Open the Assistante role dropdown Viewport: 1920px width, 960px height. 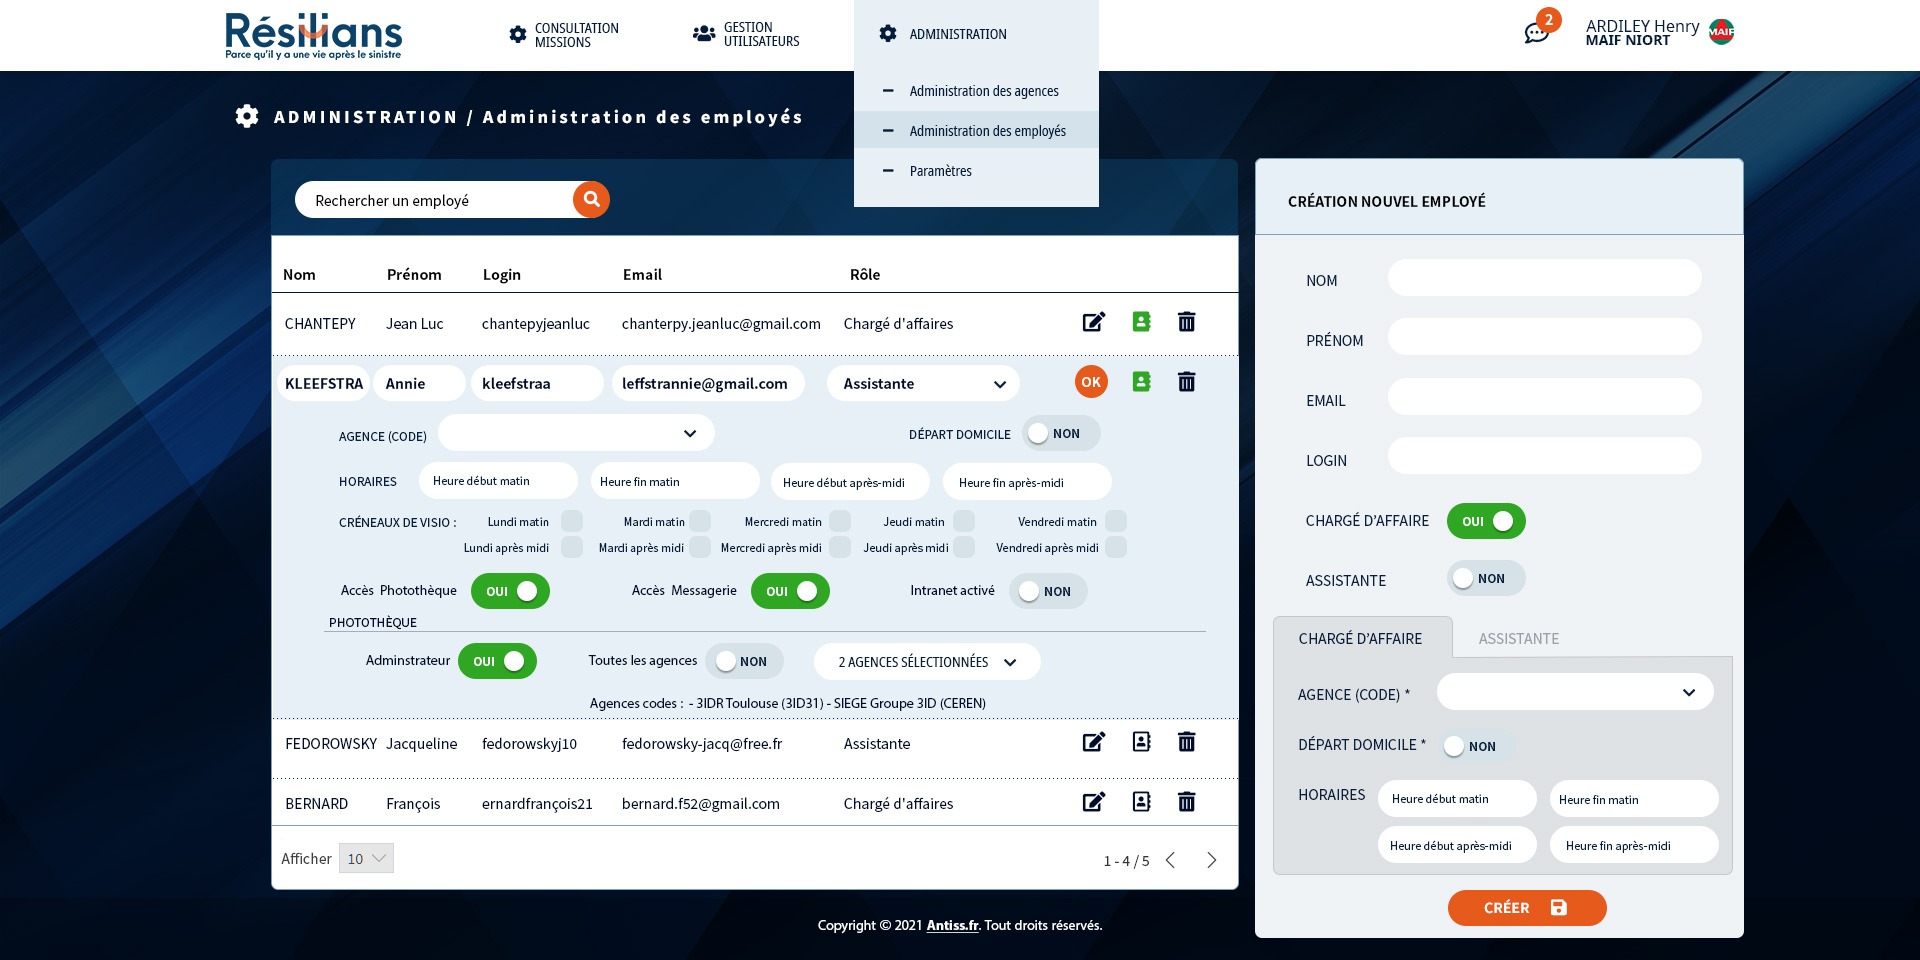point(922,383)
